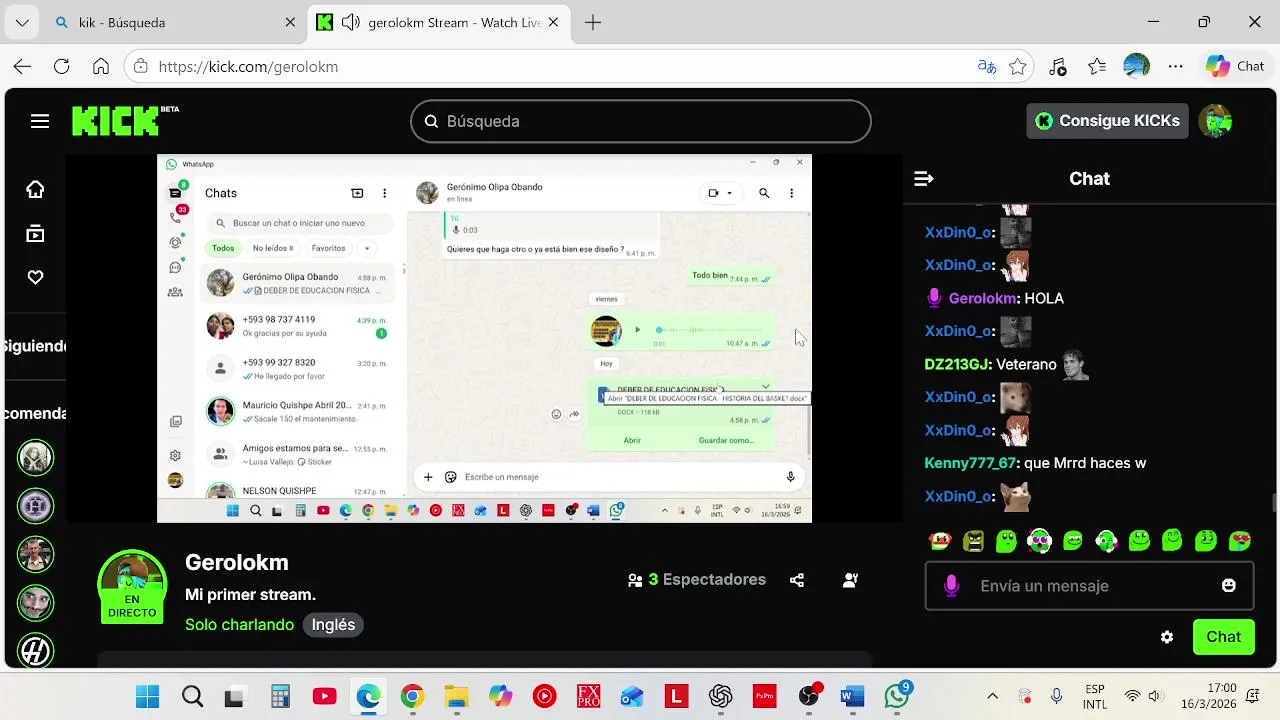Image resolution: width=1280 pixels, height=720 pixels.
Task: Click Consigue KICKs button
Action: (x=1108, y=121)
